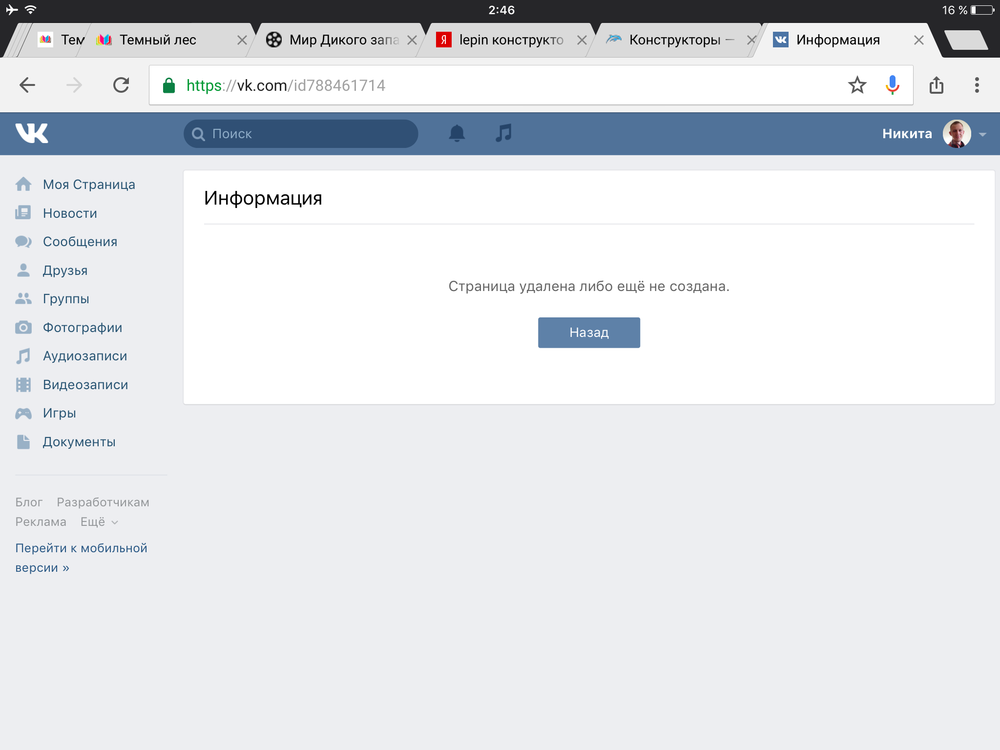Focus the Поиск search field
This screenshot has width=1000, height=750.
[301, 134]
